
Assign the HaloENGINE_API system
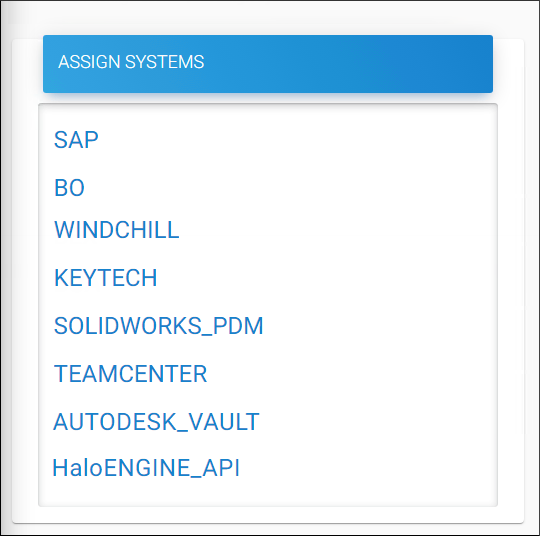[x=146, y=468]
